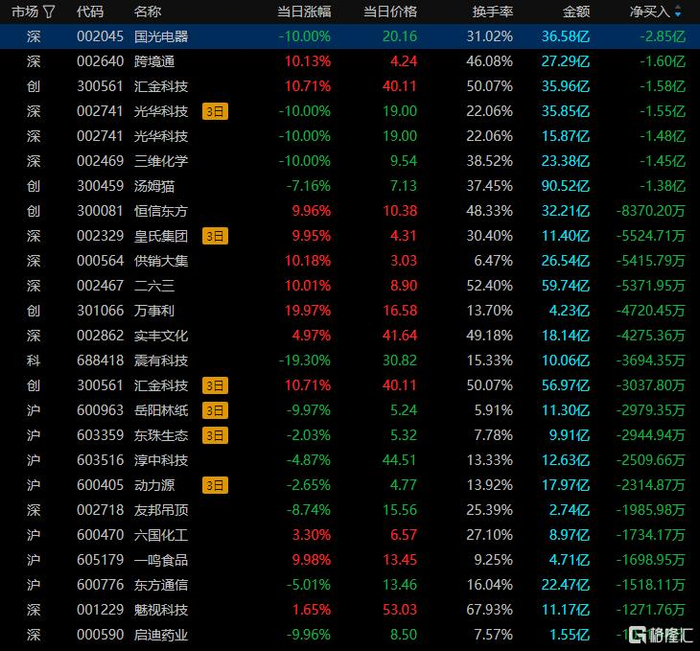The height and width of the screenshot is (651, 700).
Task: Sort by the 代码 column header
Action: tap(90, 12)
